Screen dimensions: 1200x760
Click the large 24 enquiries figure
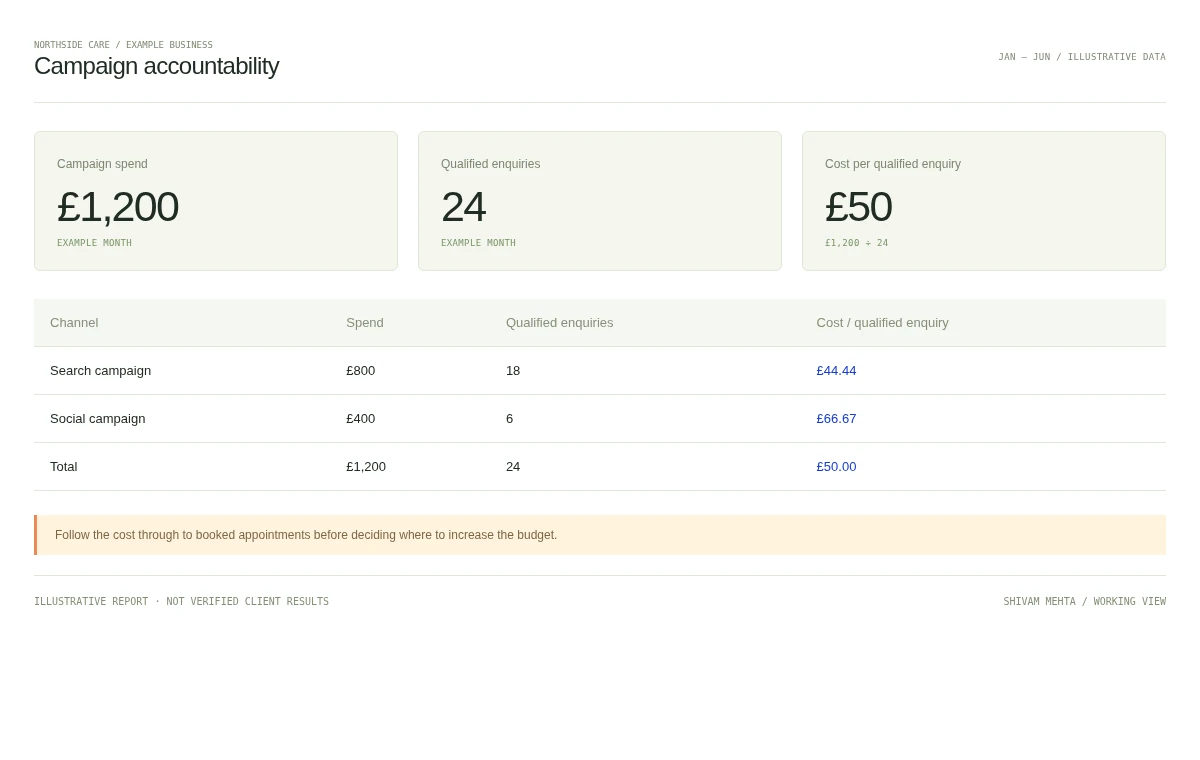463,207
